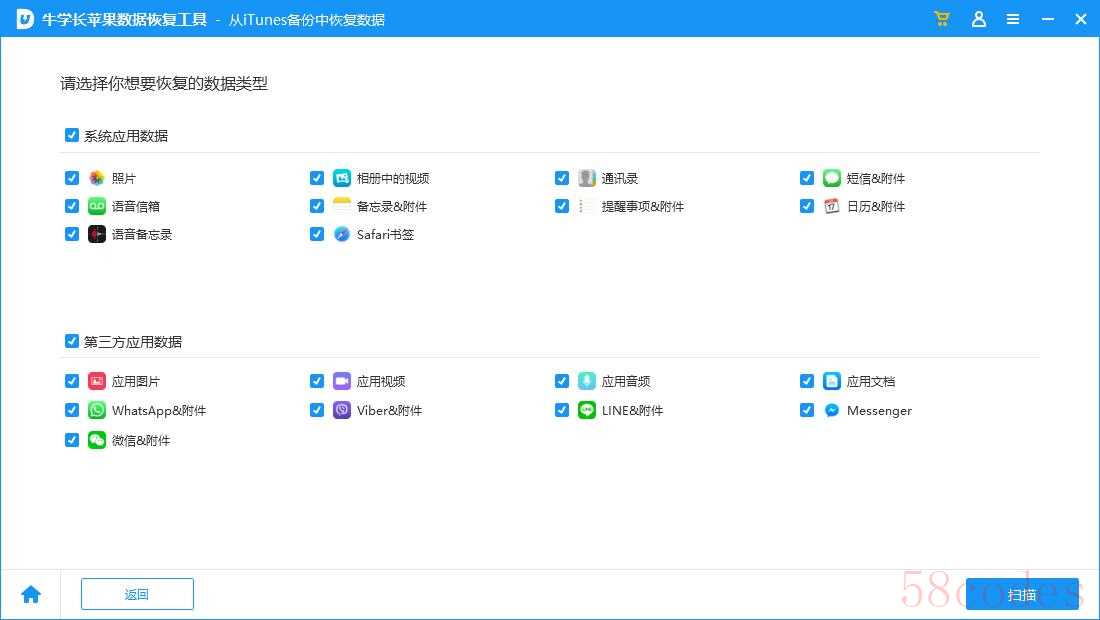The width and height of the screenshot is (1100, 620).
Task: Uncheck the 短信&附件 checkbox
Action: [x=807, y=177]
